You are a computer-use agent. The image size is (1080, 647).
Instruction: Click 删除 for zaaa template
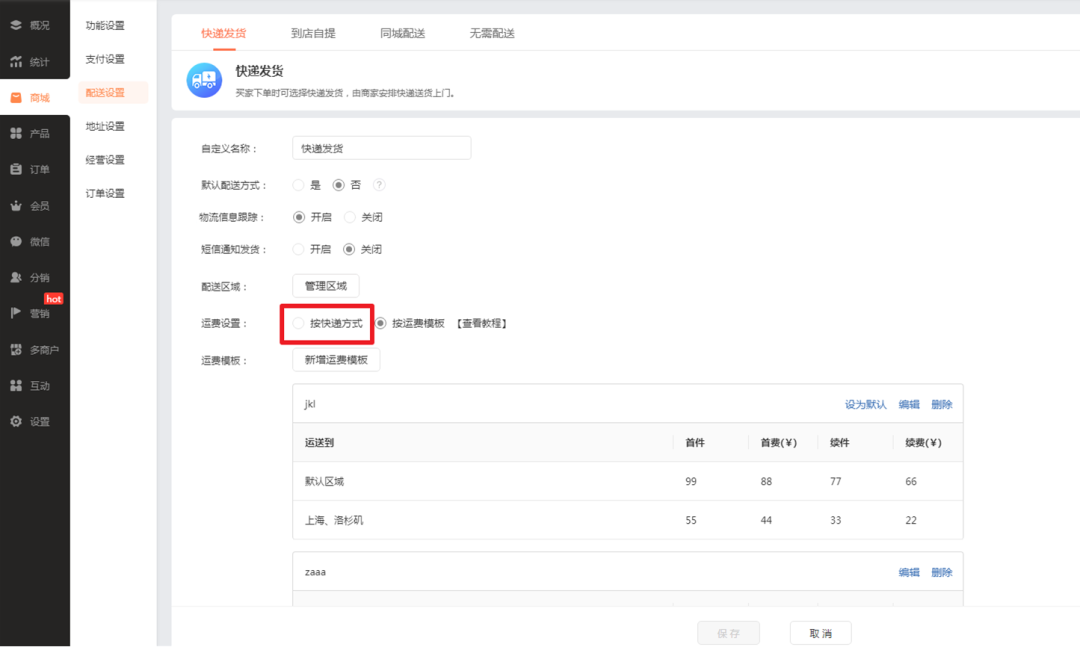coord(942,573)
